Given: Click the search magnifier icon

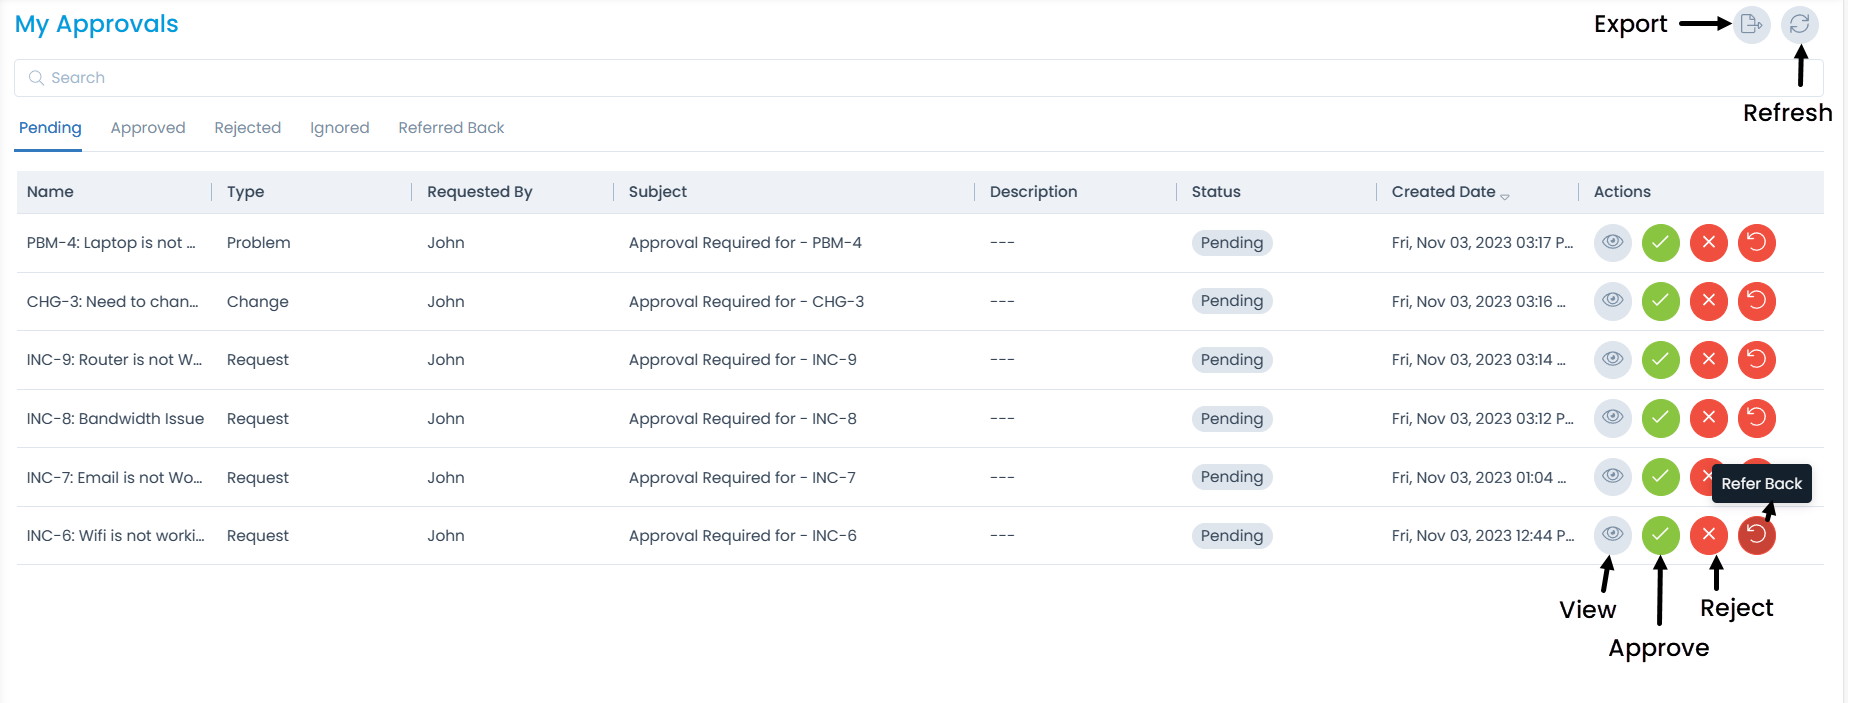Looking at the screenshot, I should tap(37, 77).
